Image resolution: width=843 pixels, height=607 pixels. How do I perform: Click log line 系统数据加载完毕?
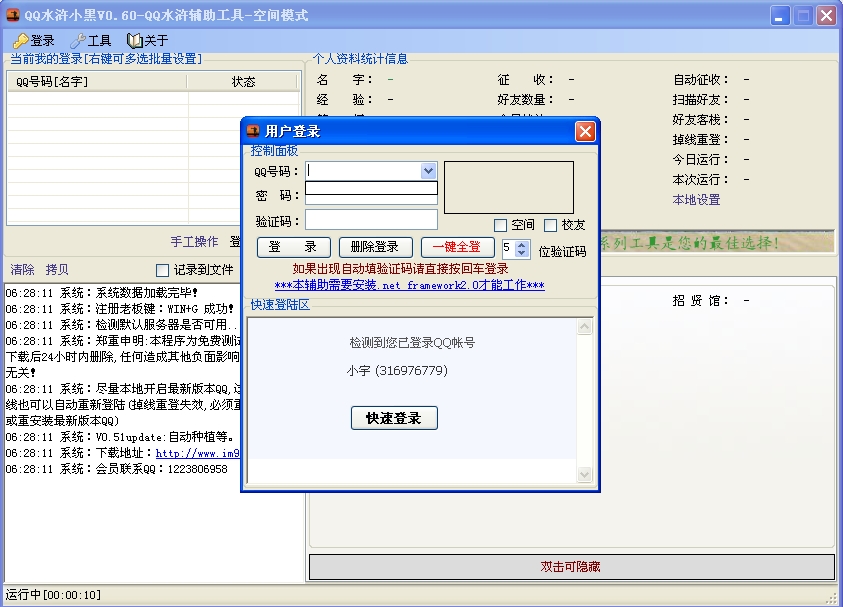point(102,293)
